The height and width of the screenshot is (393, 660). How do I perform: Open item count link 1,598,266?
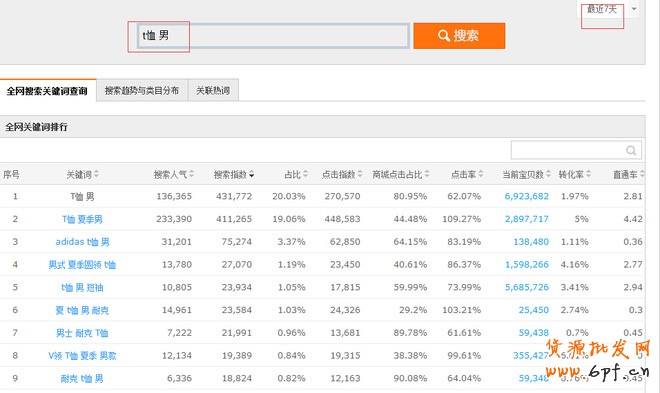point(527,265)
